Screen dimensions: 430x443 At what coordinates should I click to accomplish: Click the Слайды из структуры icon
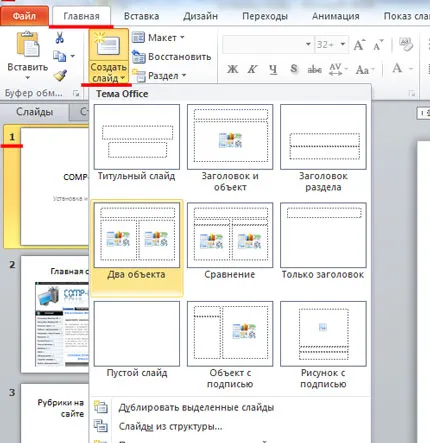click(100, 426)
